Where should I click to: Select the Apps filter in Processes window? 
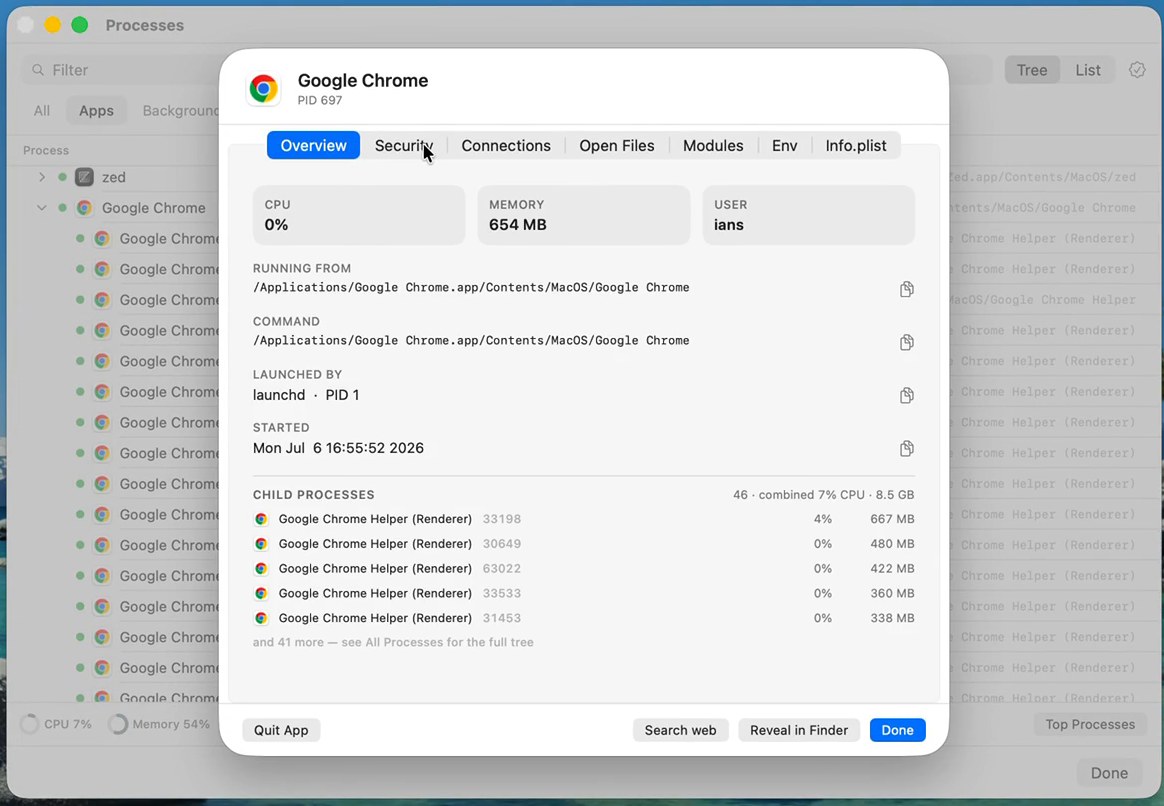coord(97,111)
